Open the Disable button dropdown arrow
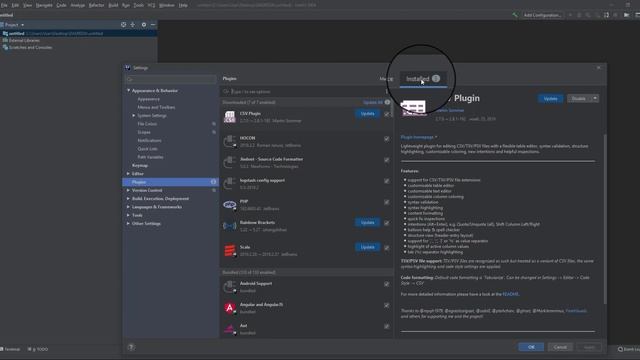The width and height of the screenshot is (640, 360). pos(595,98)
